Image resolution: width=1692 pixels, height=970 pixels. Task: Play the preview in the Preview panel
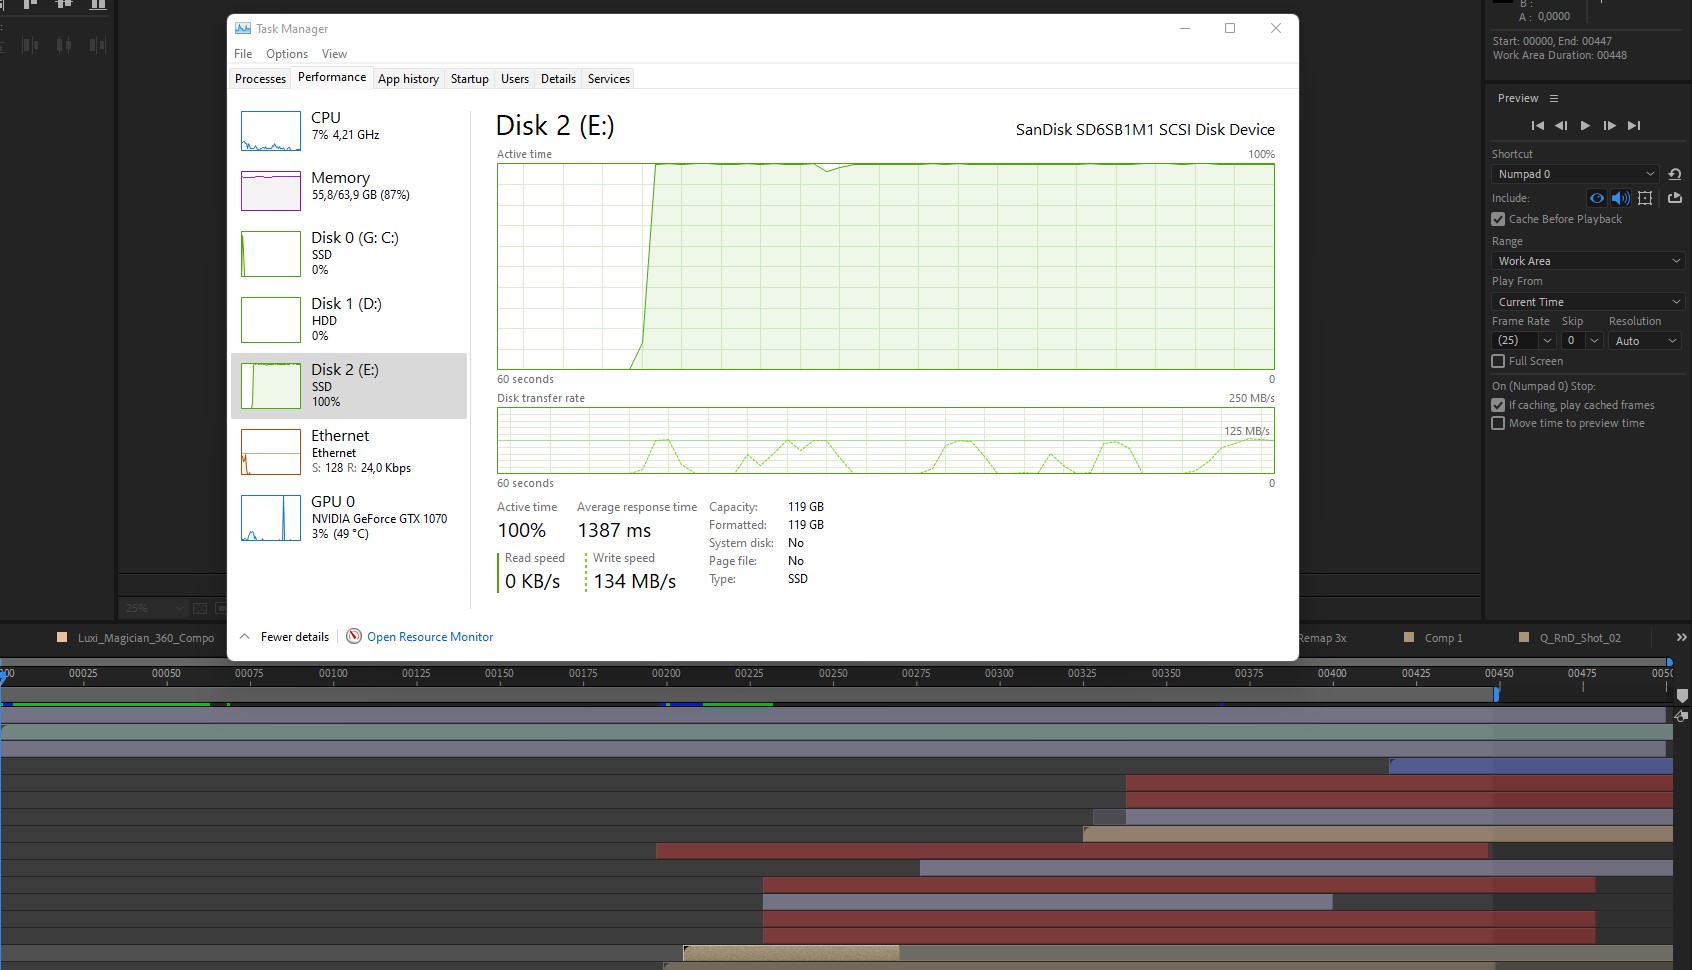click(1585, 126)
